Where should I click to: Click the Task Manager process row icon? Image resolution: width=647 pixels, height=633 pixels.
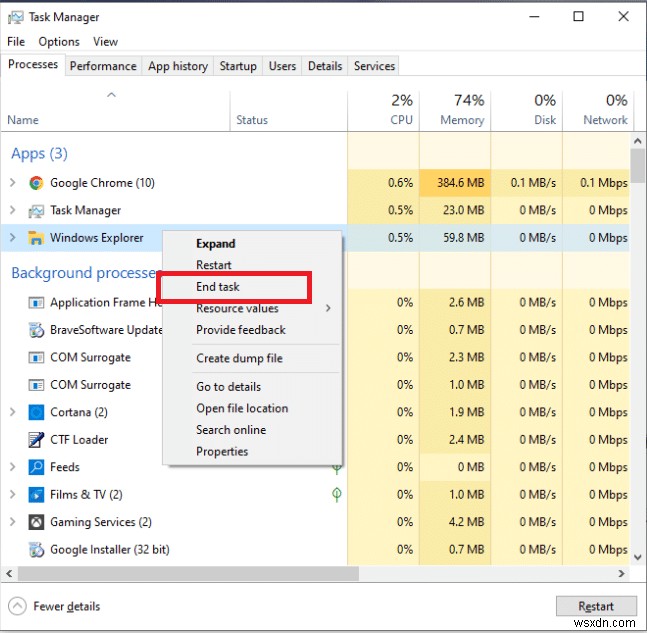pyautogui.click(x=36, y=211)
